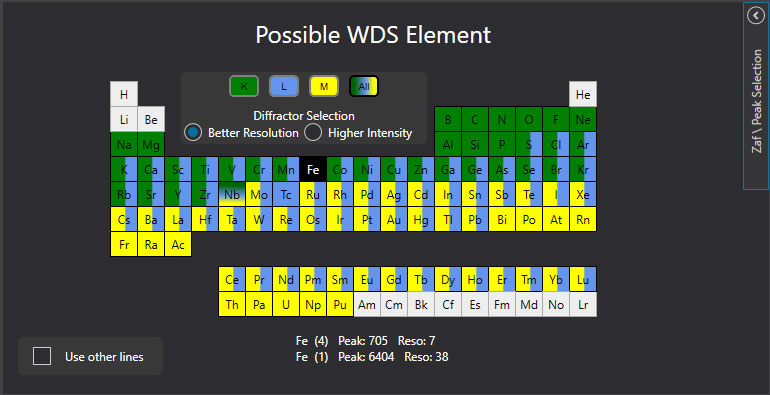The height and width of the screenshot is (395, 770).
Task: Click the disabled Am element cell
Action: [367, 305]
